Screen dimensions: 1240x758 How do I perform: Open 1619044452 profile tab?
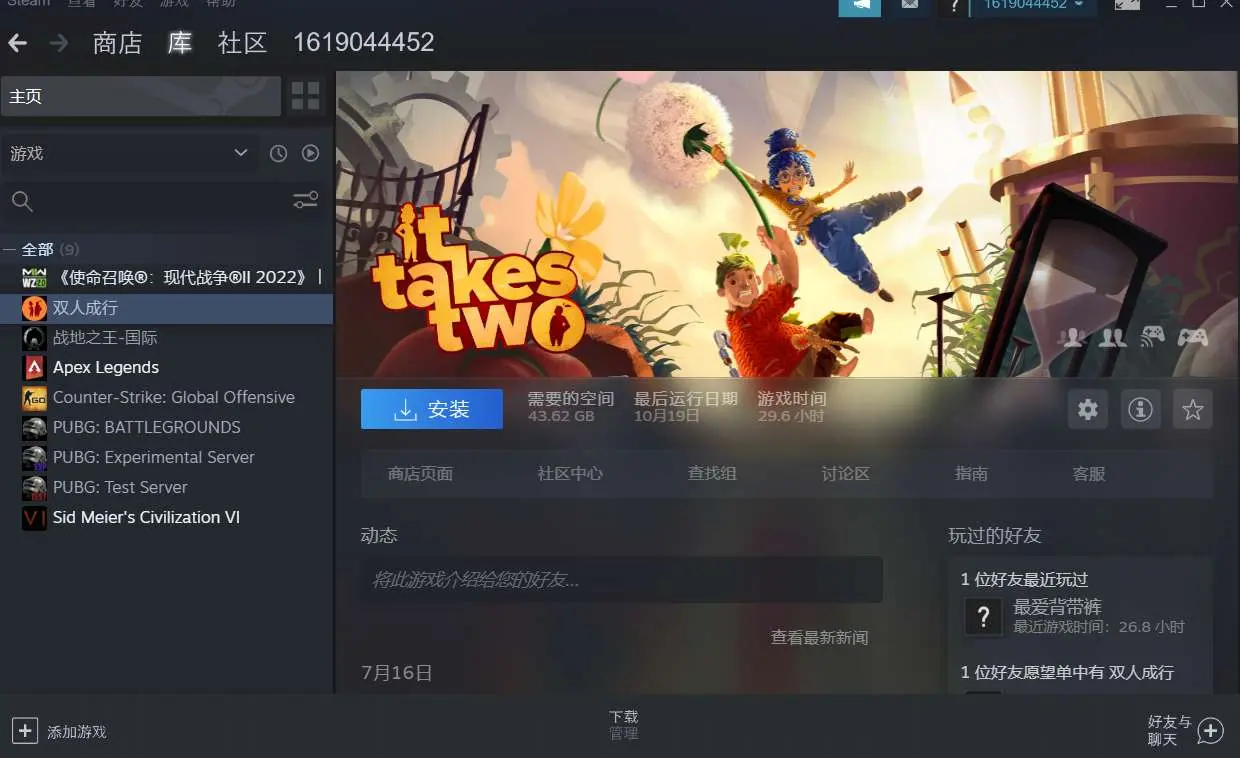pos(363,43)
